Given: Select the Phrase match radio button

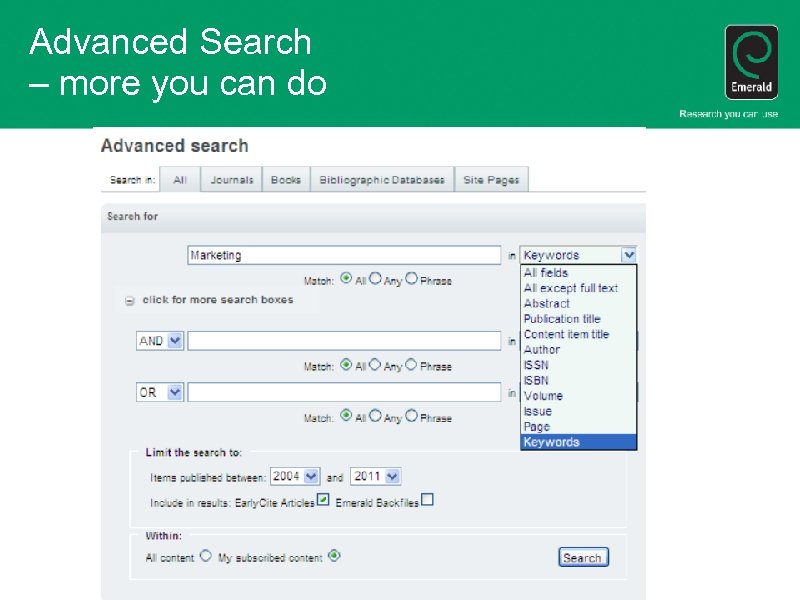Looking at the screenshot, I should 410,280.
